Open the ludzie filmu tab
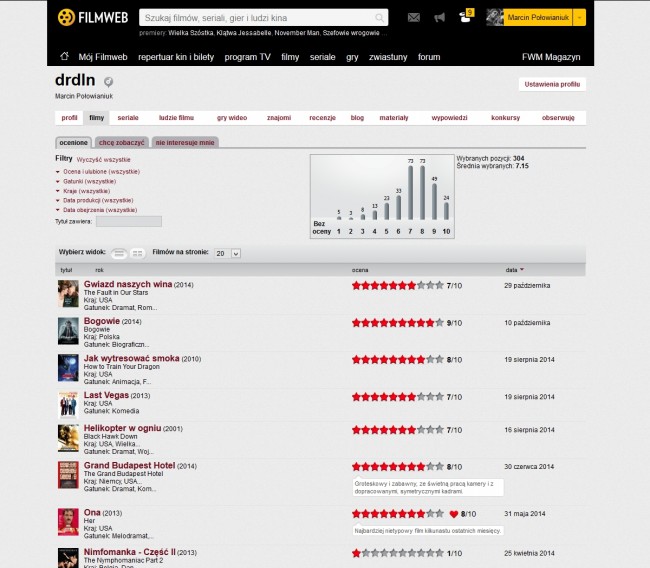The height and width of the screenshot is (568, 650). click(x=176, y=118)
